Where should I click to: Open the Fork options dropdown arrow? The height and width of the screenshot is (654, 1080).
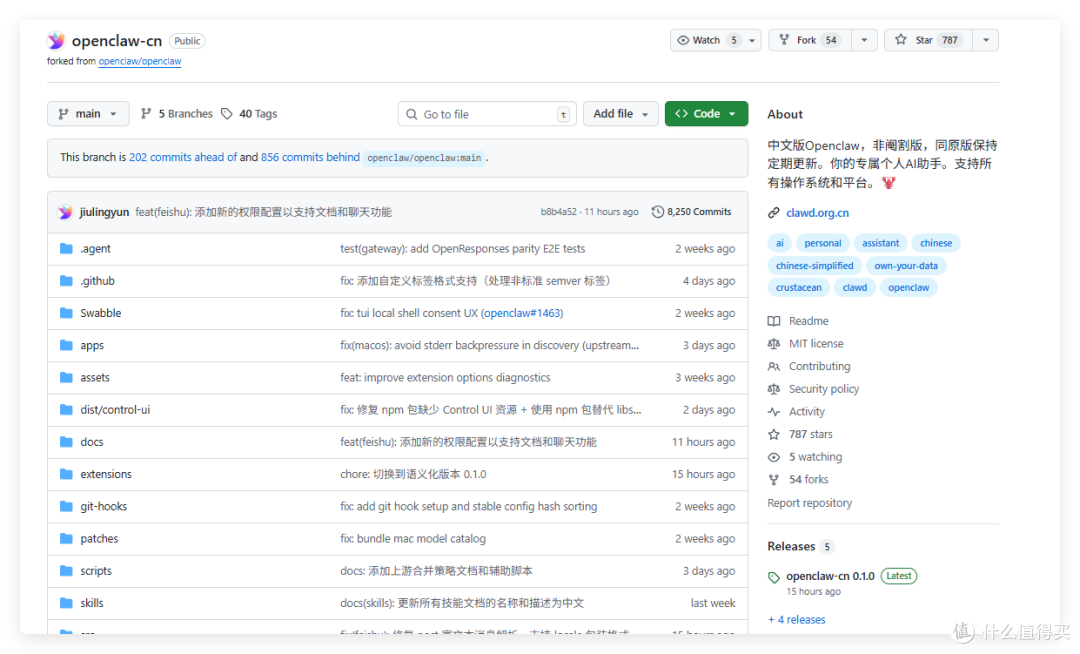coord(864,41)
